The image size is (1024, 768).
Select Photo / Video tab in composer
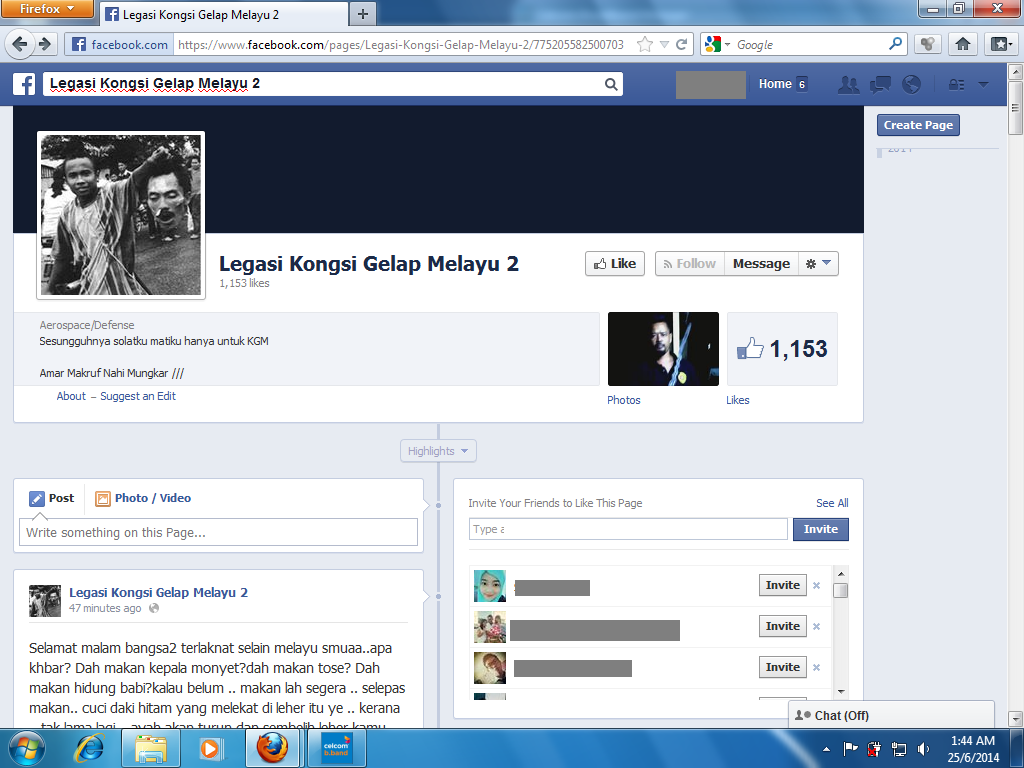pyautogui.click(x=143, y=498)
